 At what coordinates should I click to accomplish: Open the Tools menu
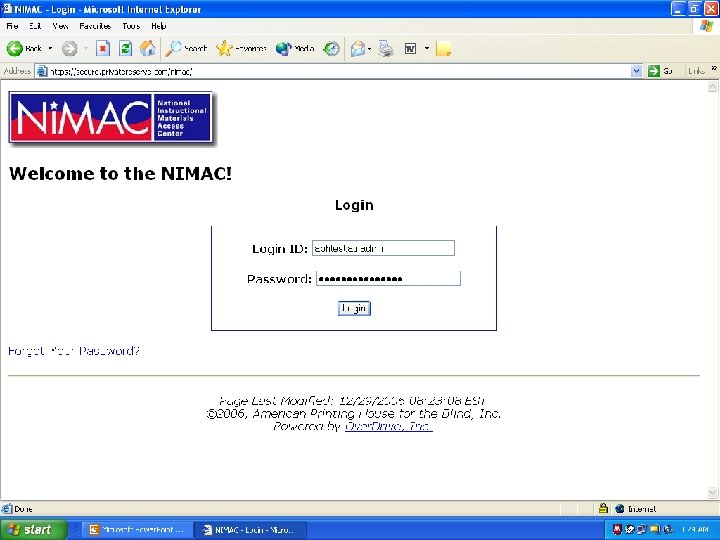coord(131,26)
